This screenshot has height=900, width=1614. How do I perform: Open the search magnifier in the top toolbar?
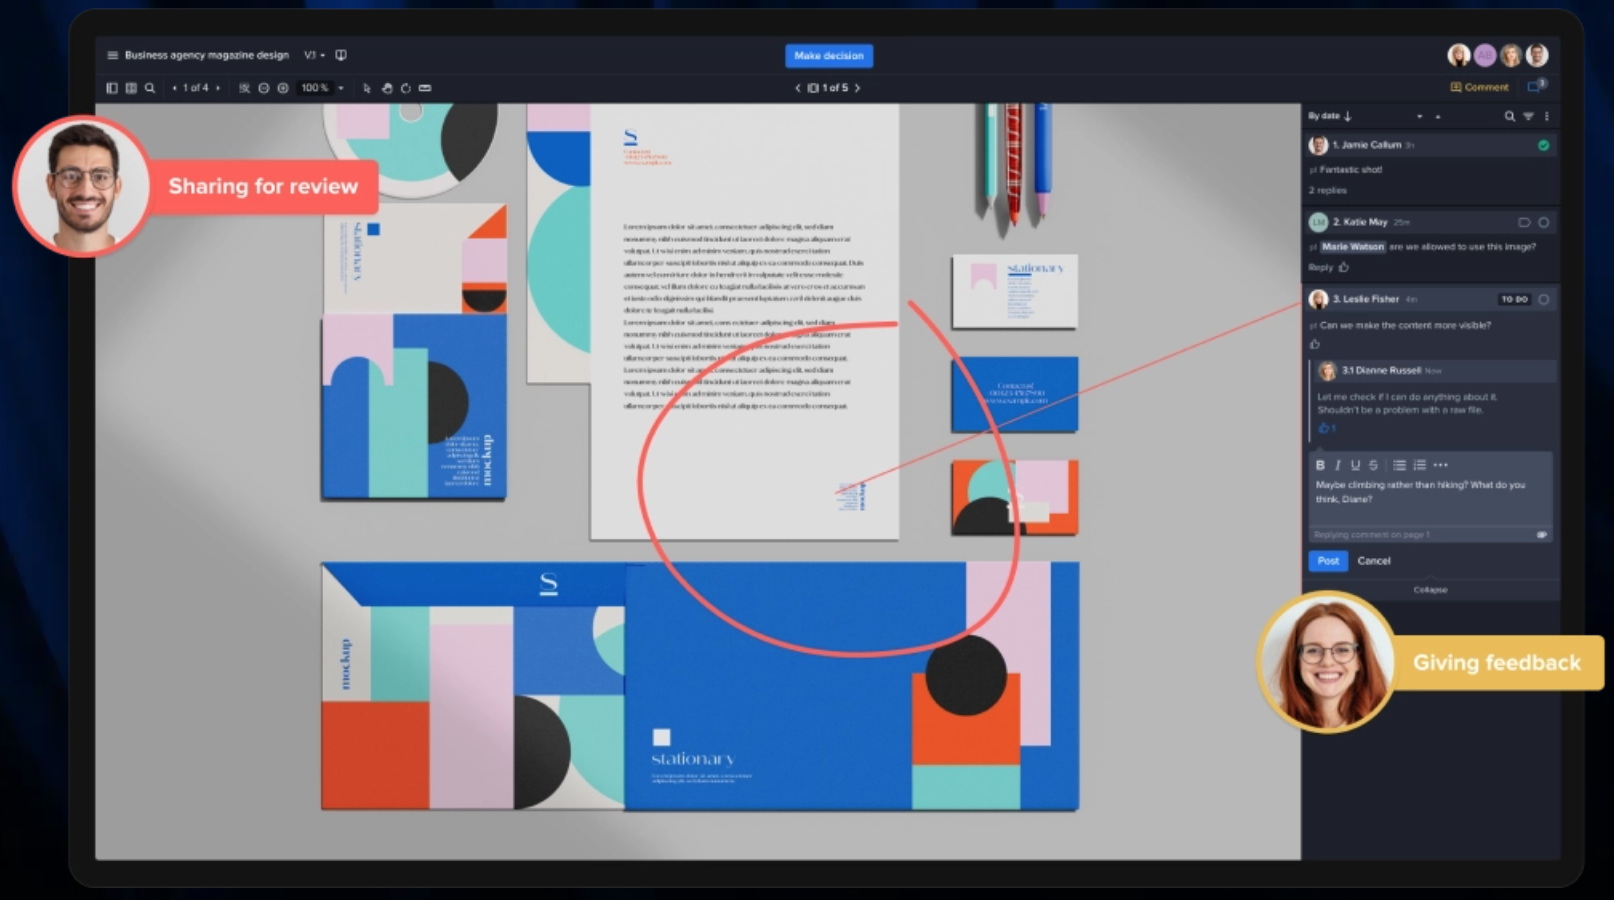[x=150, y=88]
